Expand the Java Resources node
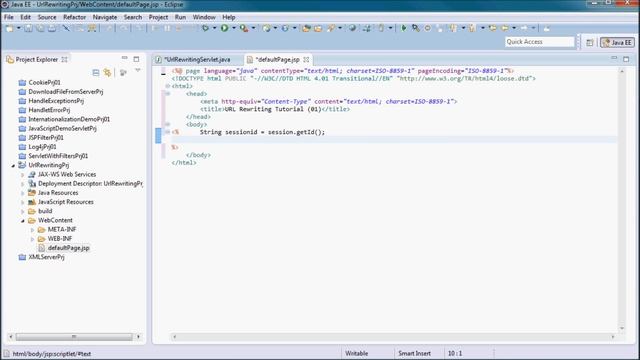This screenshot has height=360, width=640. pyautogui.click(x=23, y=193)
